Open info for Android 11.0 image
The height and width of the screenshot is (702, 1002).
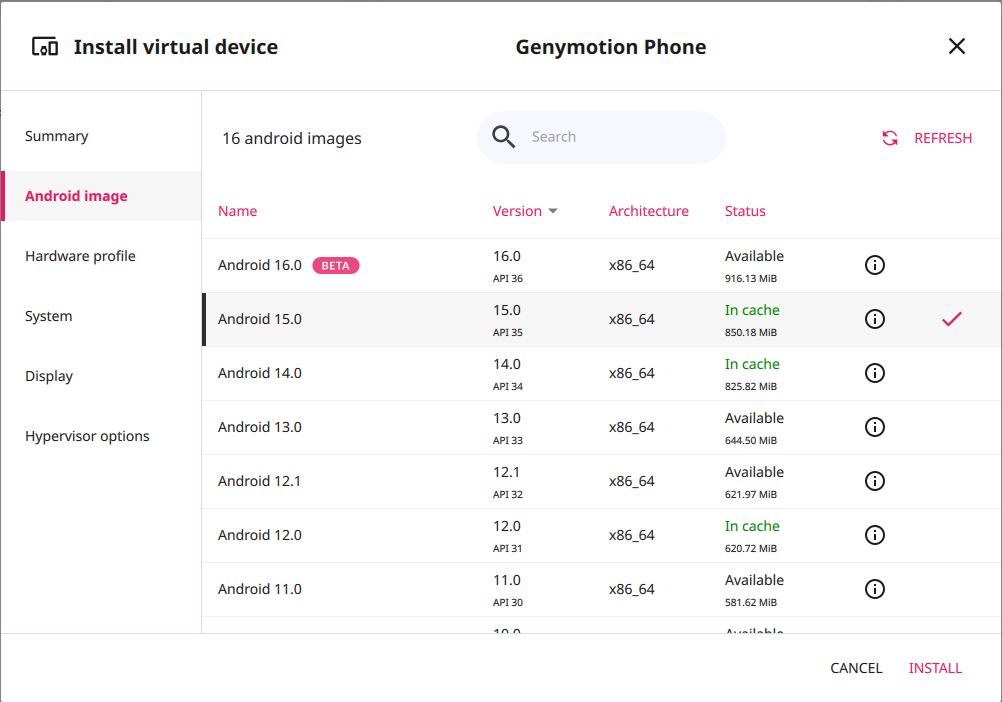tap(875, 589)
